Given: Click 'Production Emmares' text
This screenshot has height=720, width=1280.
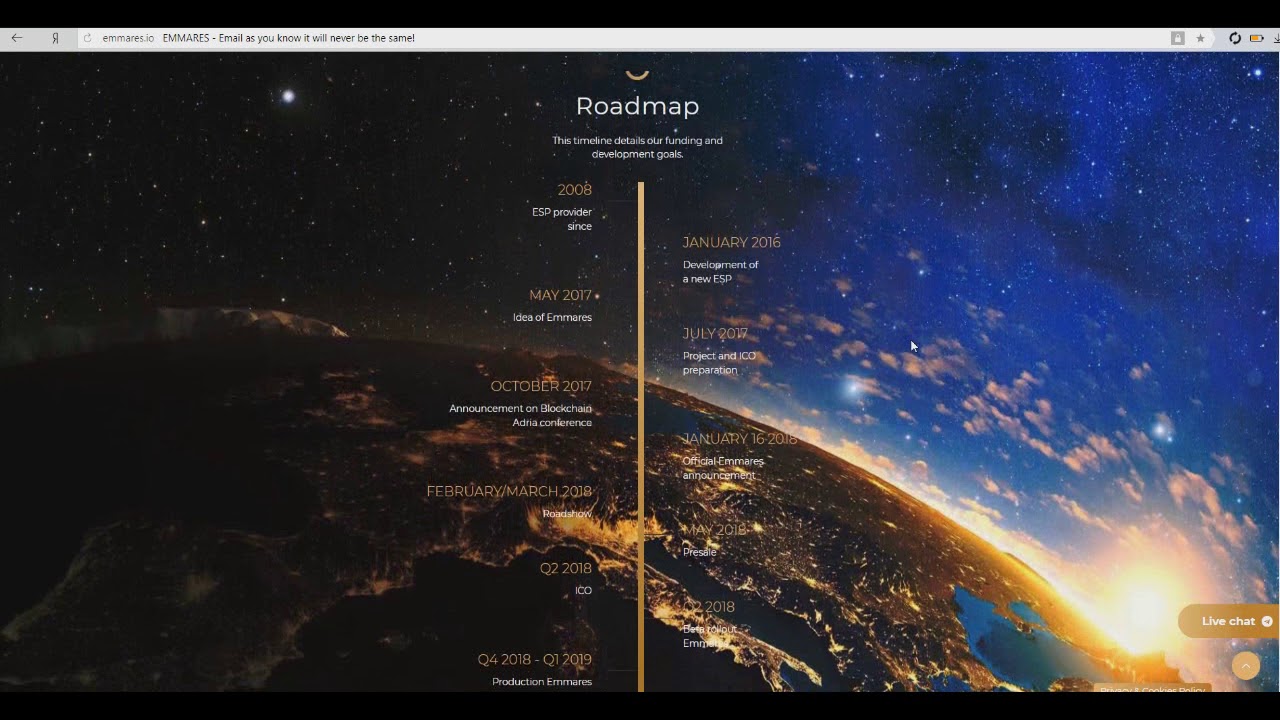Looking at the screenshot, I should 542,682.
